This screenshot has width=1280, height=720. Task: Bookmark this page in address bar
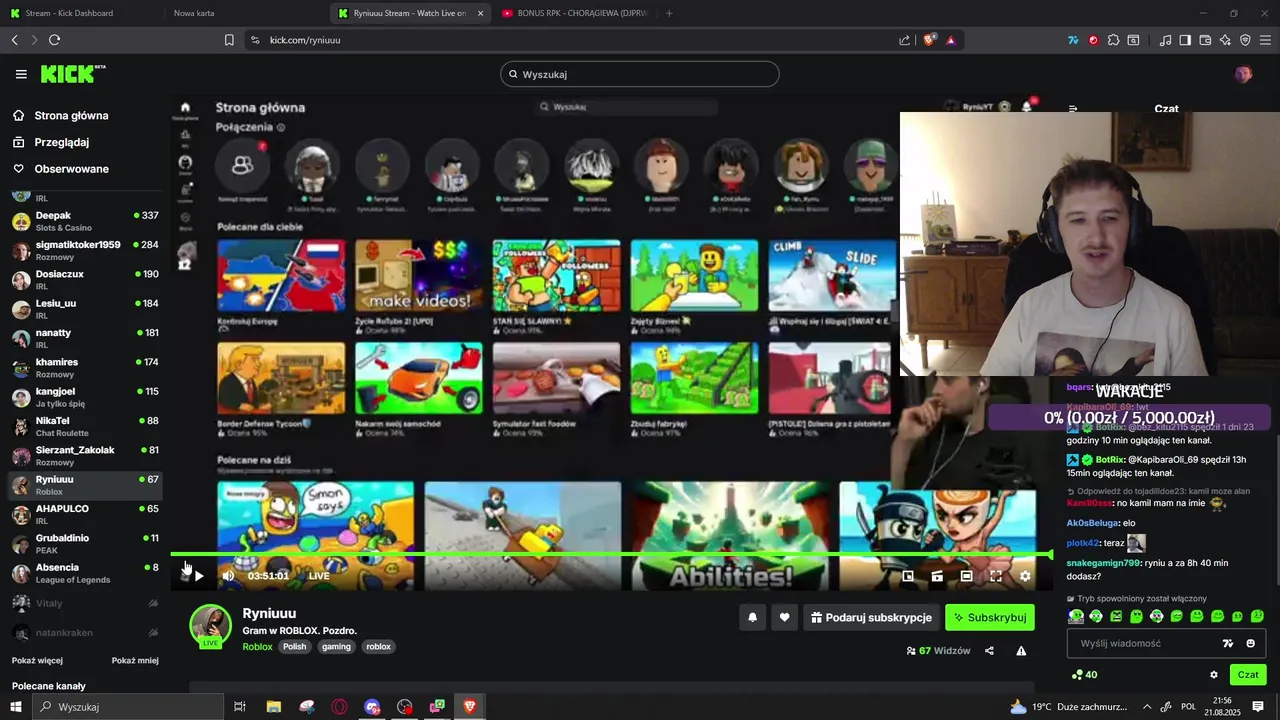coord(229,40)
